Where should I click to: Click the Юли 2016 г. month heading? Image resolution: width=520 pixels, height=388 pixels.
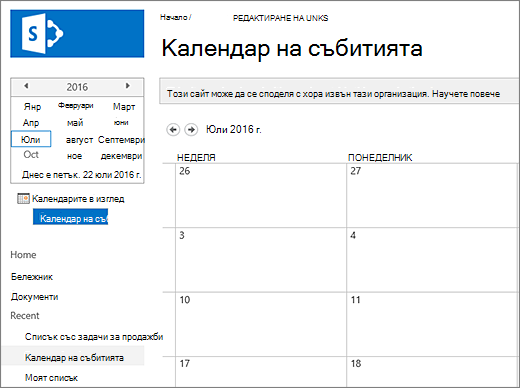point(234,129)
